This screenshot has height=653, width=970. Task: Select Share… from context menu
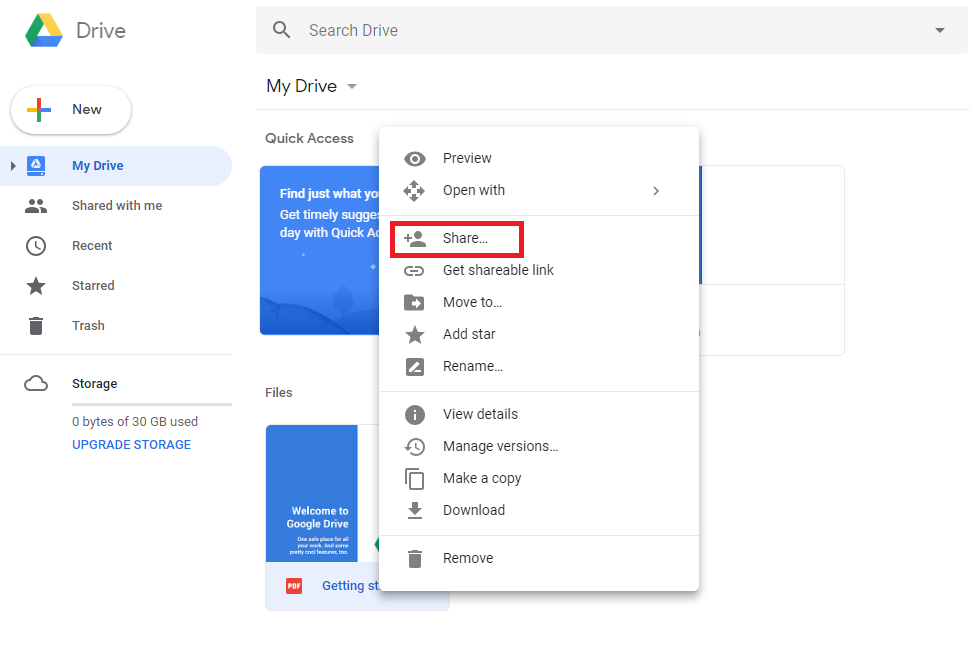pyautogui.click(x=465, y=239)
